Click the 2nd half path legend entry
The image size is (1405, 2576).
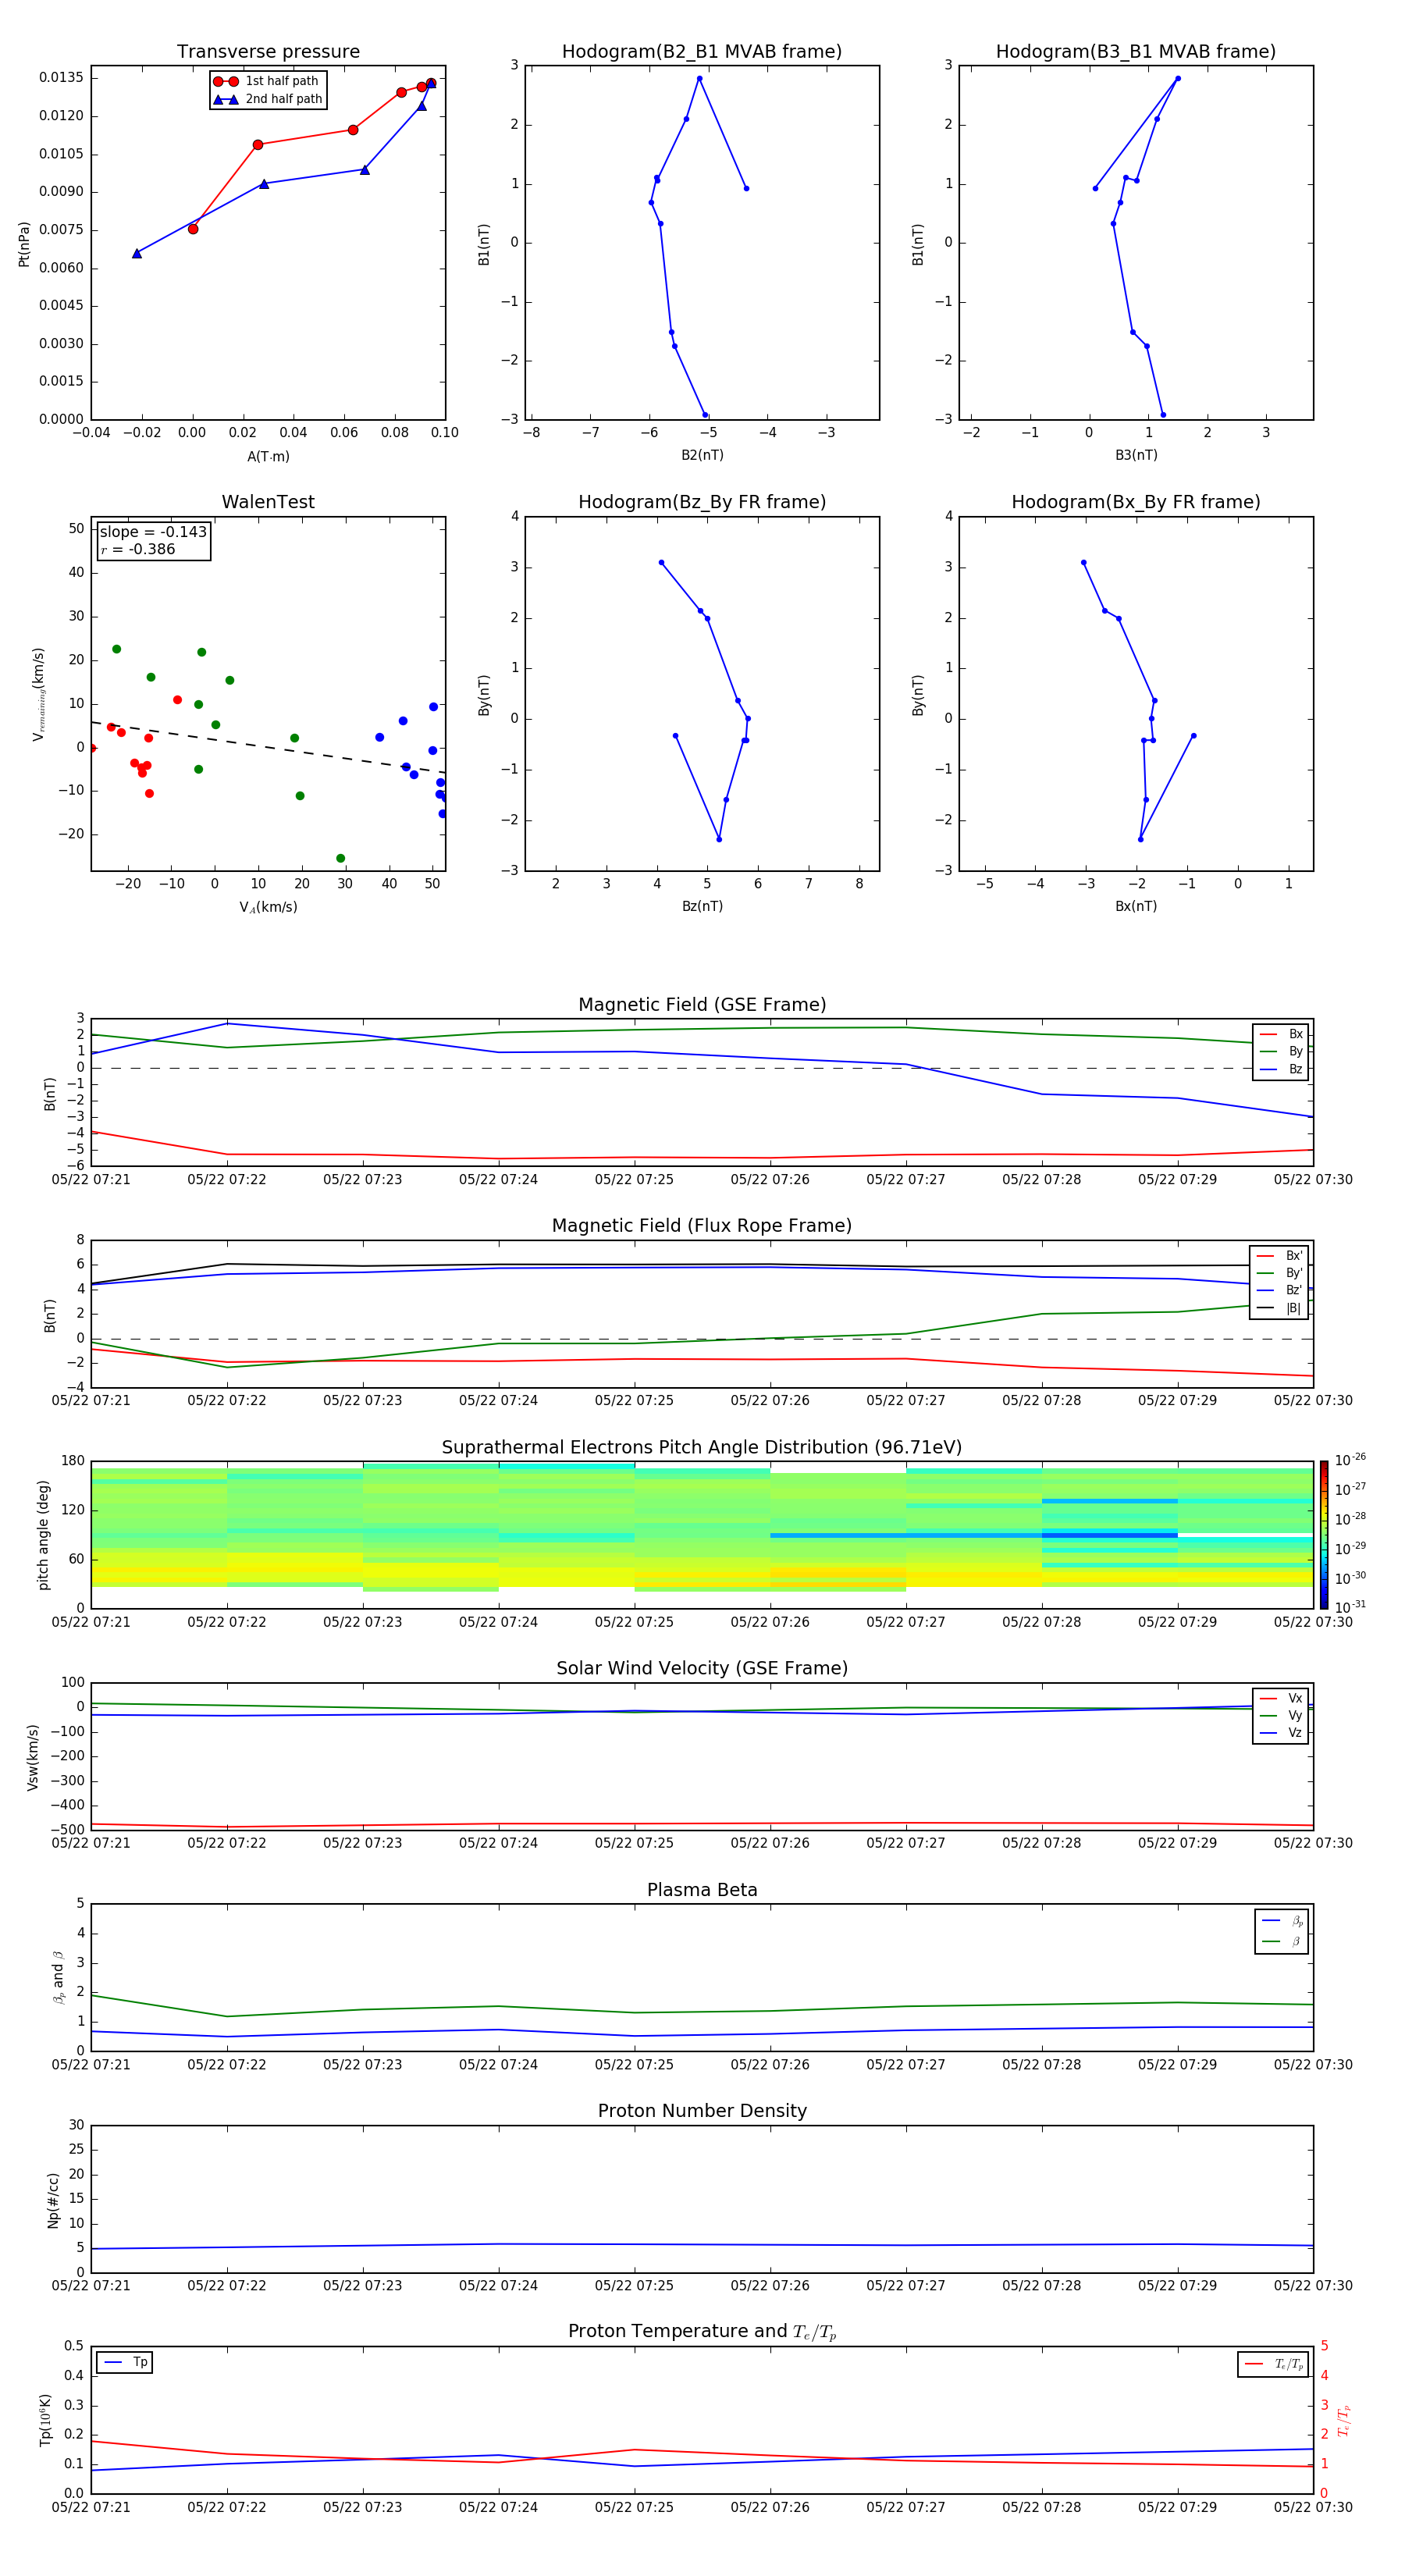pos(267,99)
